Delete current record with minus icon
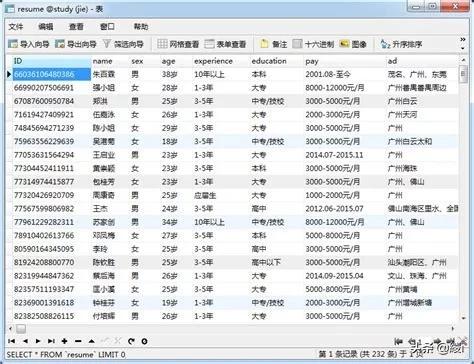474x364 pixels. [x=78, y=341]
